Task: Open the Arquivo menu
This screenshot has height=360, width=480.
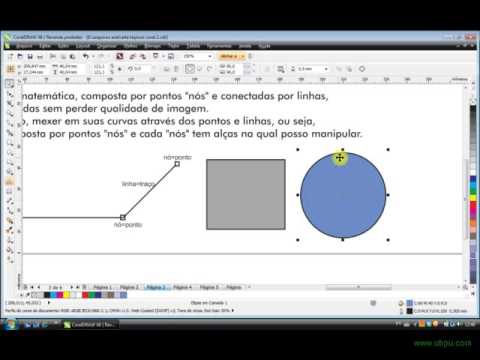Action: click(24, 46)
